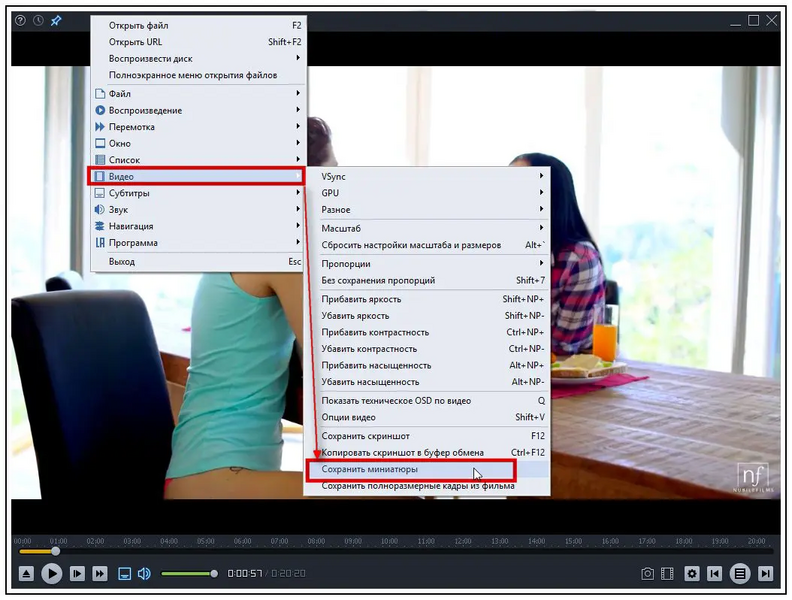Viewport: 792px width, 600px height.
Task: Mute sound with the speaker icon
Action: pyautogui.click(x=144, y=573)
